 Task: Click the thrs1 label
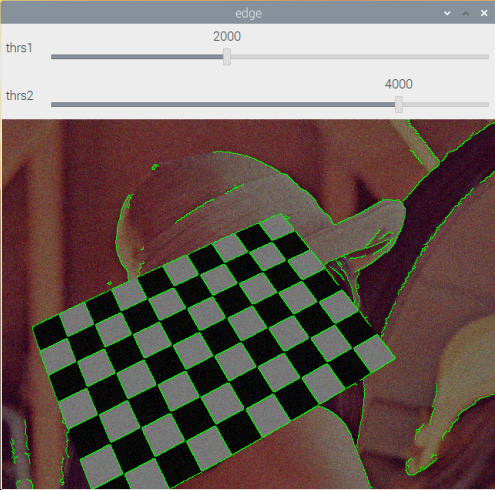coord(19,48)
